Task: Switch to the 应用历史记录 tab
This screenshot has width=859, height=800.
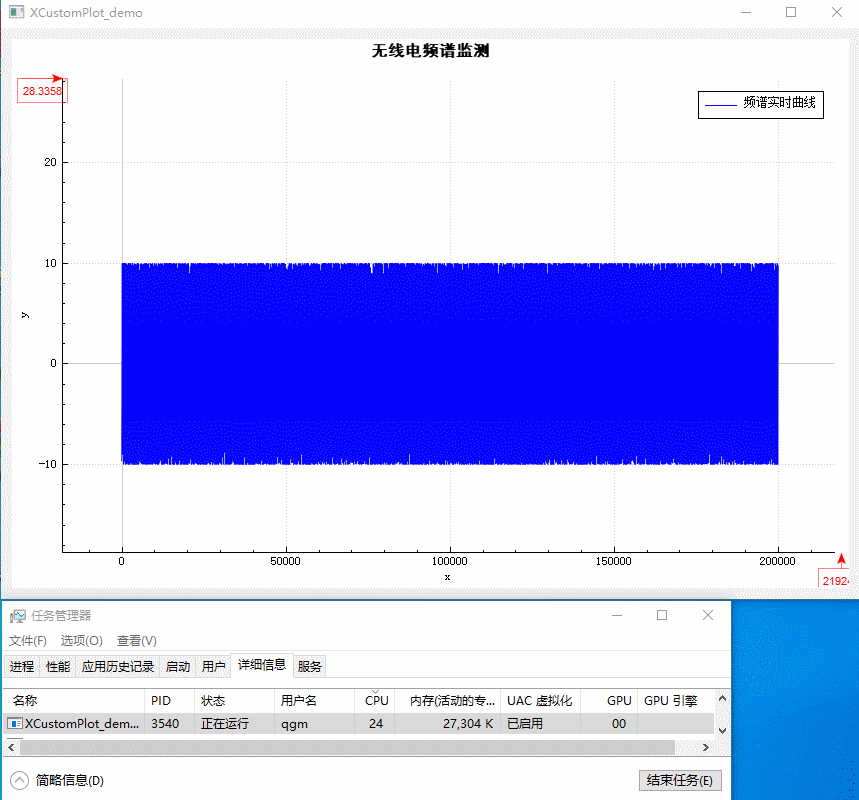Action: (x=118, y=666)
